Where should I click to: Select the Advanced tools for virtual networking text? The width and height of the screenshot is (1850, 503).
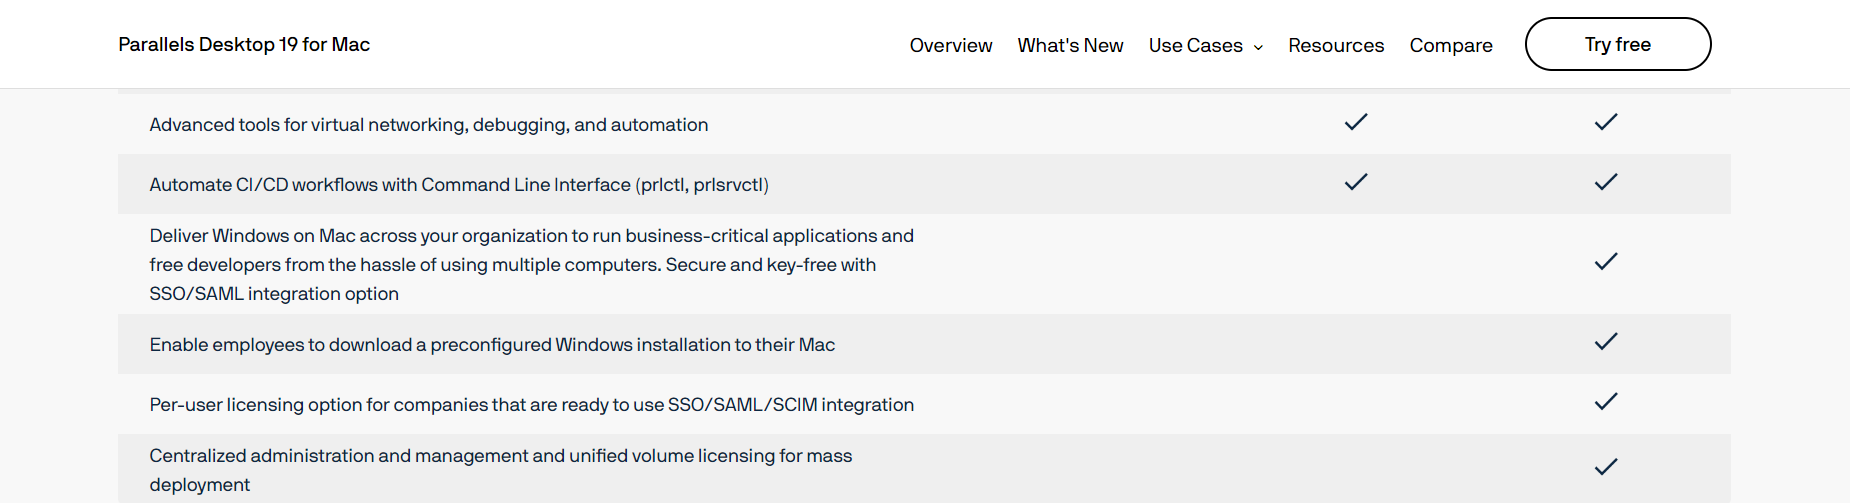(428, 125)
